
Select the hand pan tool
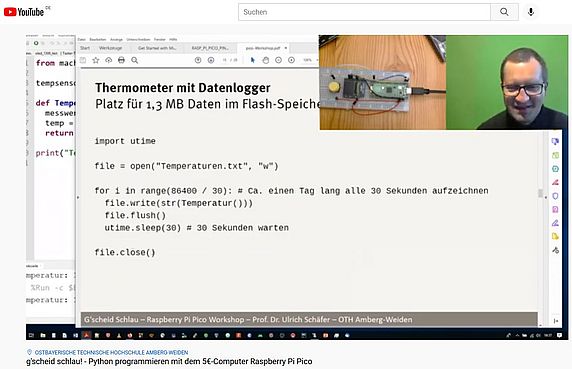pyautogui.click(x=266, y=60)
